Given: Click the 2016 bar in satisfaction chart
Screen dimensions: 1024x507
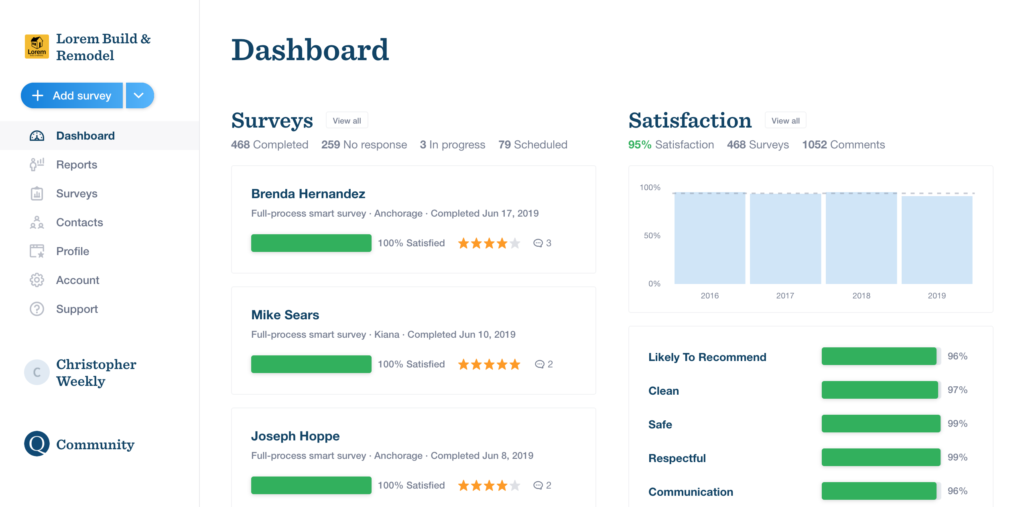Looking at the screenshot, I should point(710,238).
